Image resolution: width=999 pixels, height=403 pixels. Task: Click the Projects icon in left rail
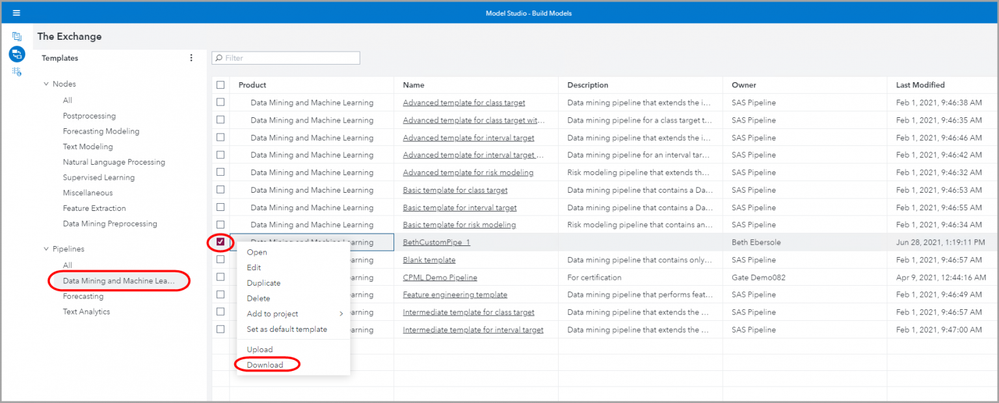[17, 36]
